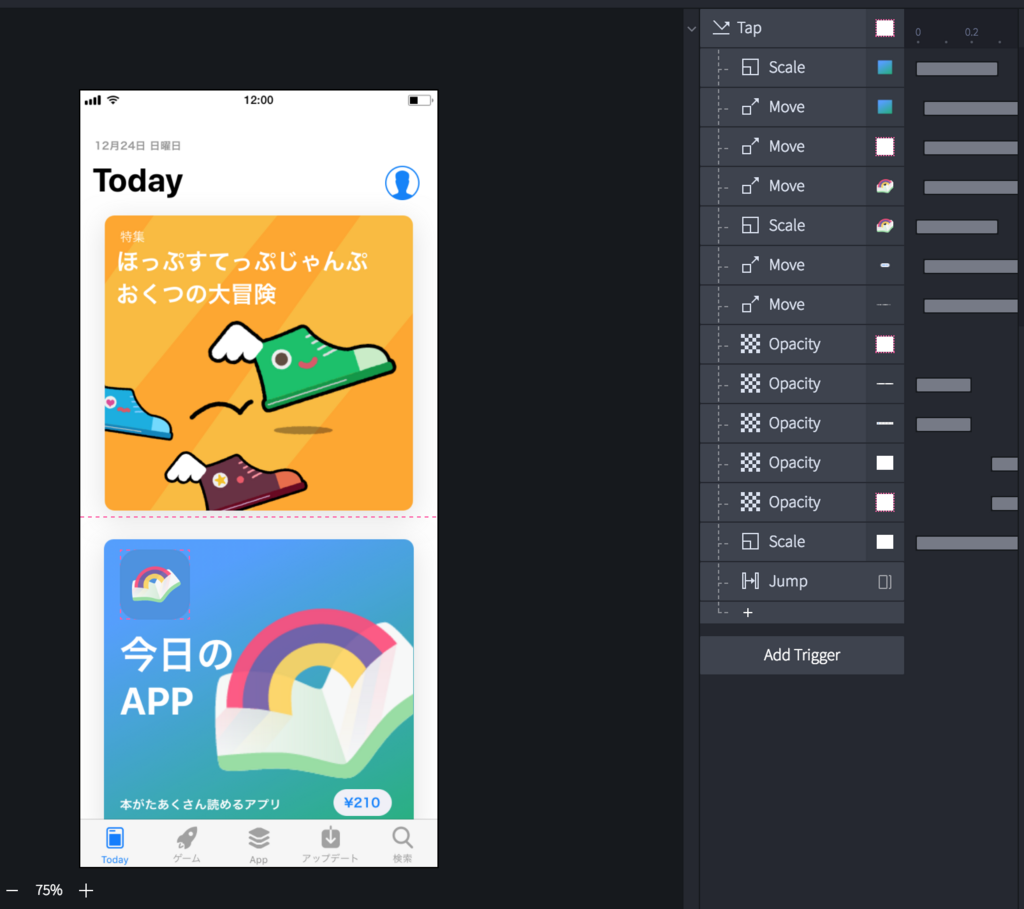Click Move icon in rainbow-thumbnail Move row
The image size is (1024, 909).
750,186
